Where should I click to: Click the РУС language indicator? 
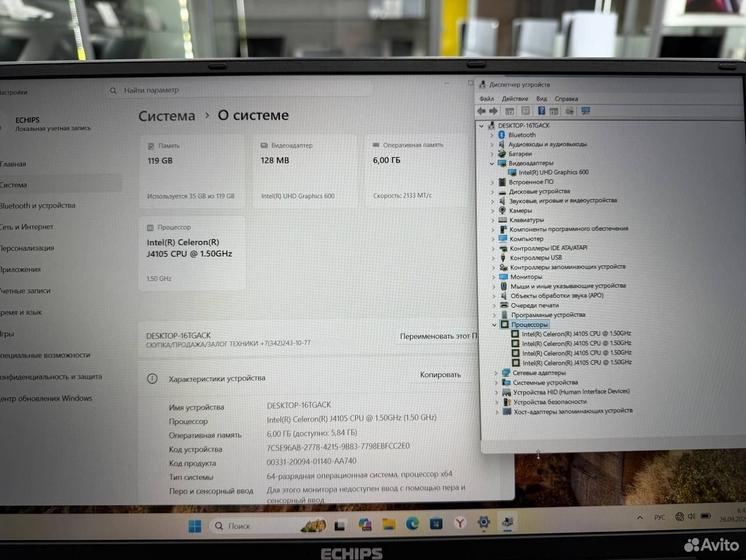pos(659,517)
